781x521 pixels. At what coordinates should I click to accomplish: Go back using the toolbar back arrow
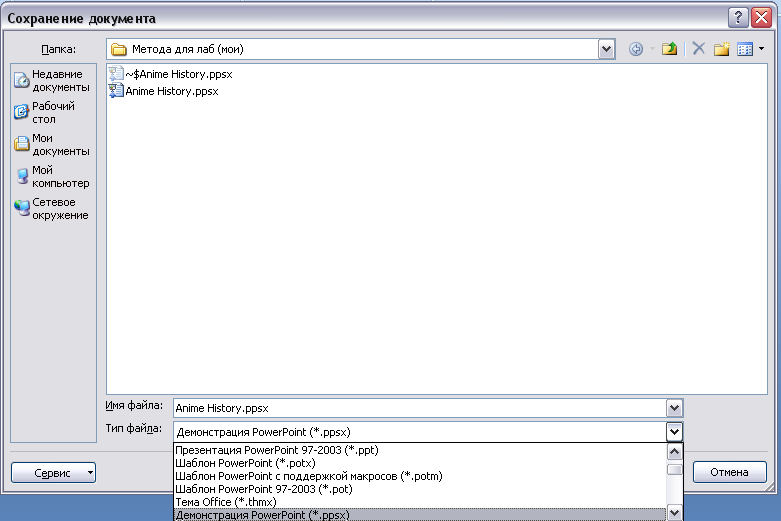pyautogui.click(x=636, y=49)
